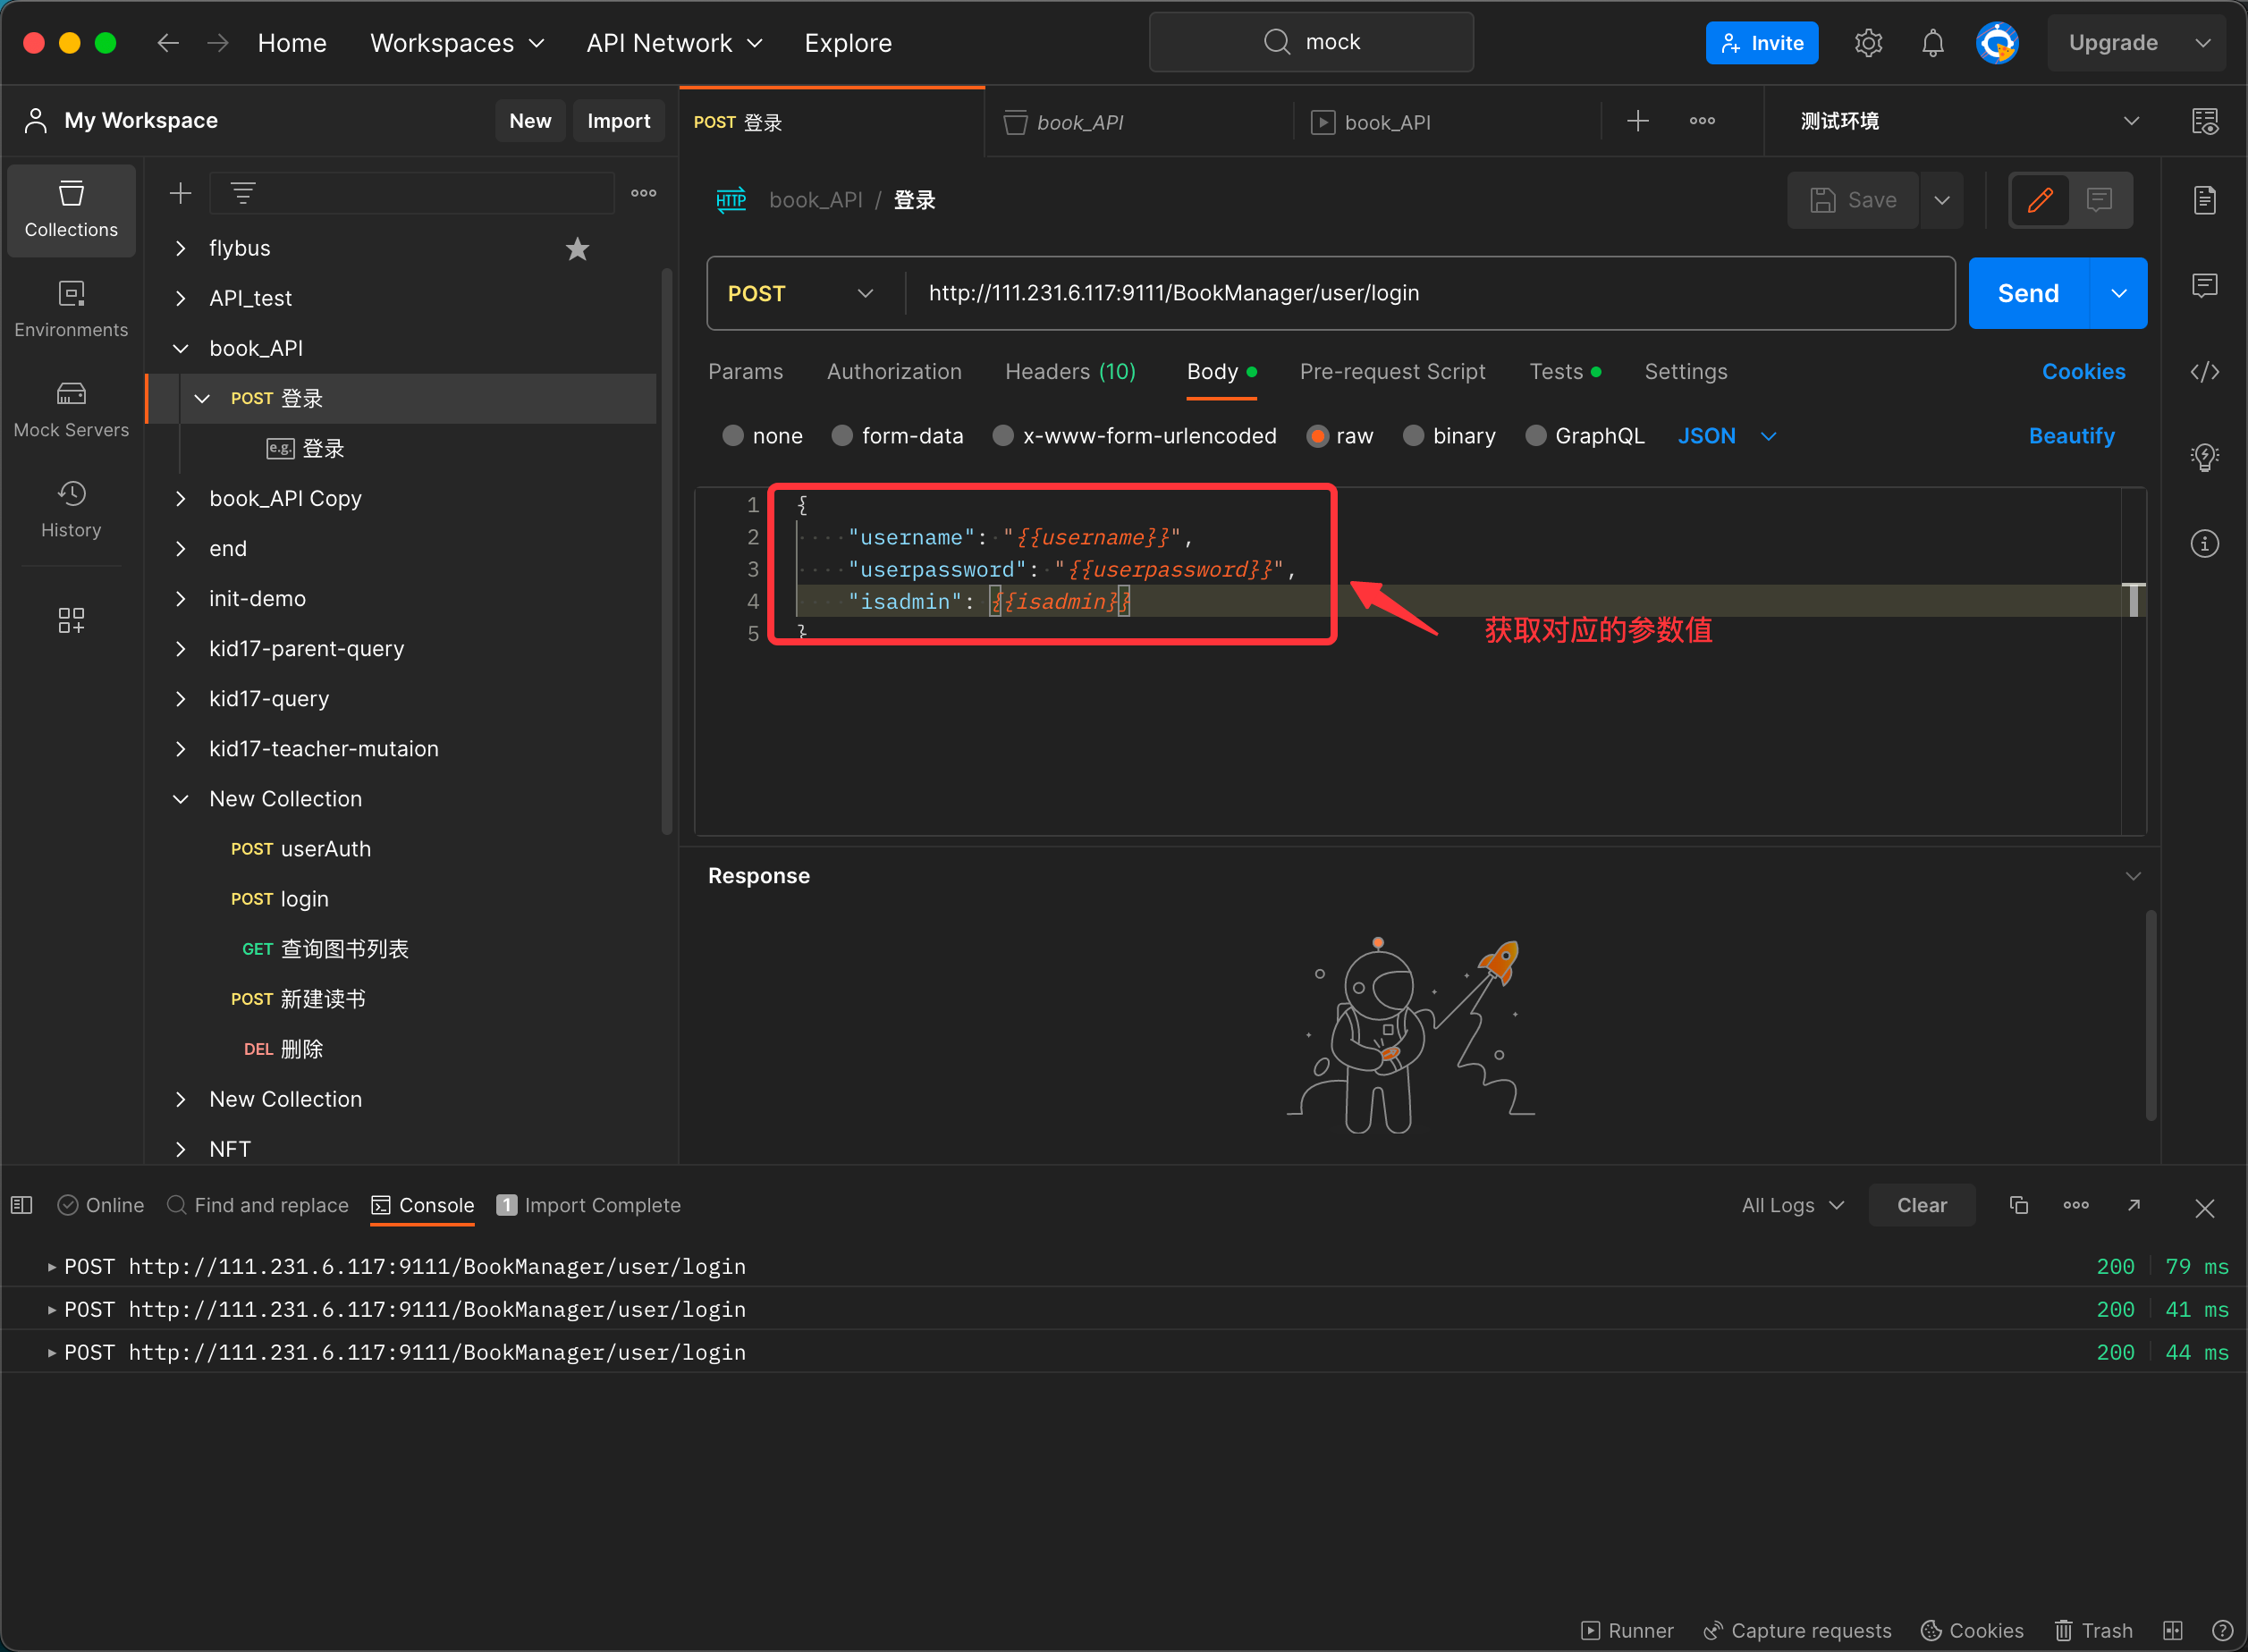Click the environment quick look icon
This screenshot has width=2248, height=1652.
coord(2204,121)
